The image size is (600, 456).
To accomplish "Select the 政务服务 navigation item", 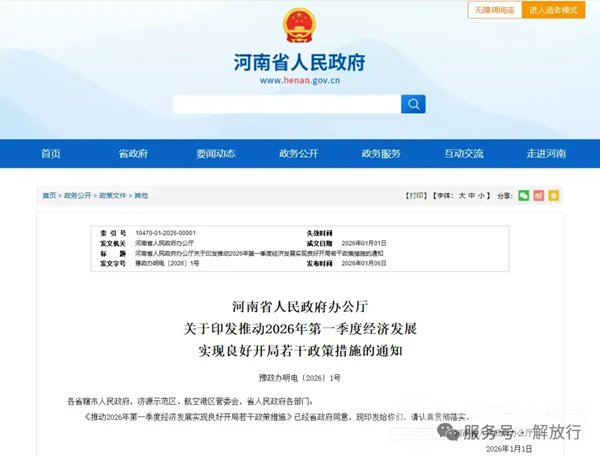I will (381, 154).
